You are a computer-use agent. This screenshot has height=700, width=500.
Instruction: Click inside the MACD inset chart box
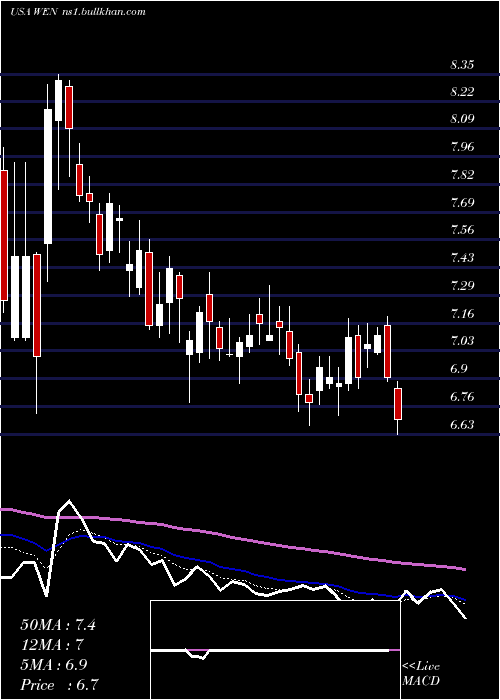[x=275, y=650]
